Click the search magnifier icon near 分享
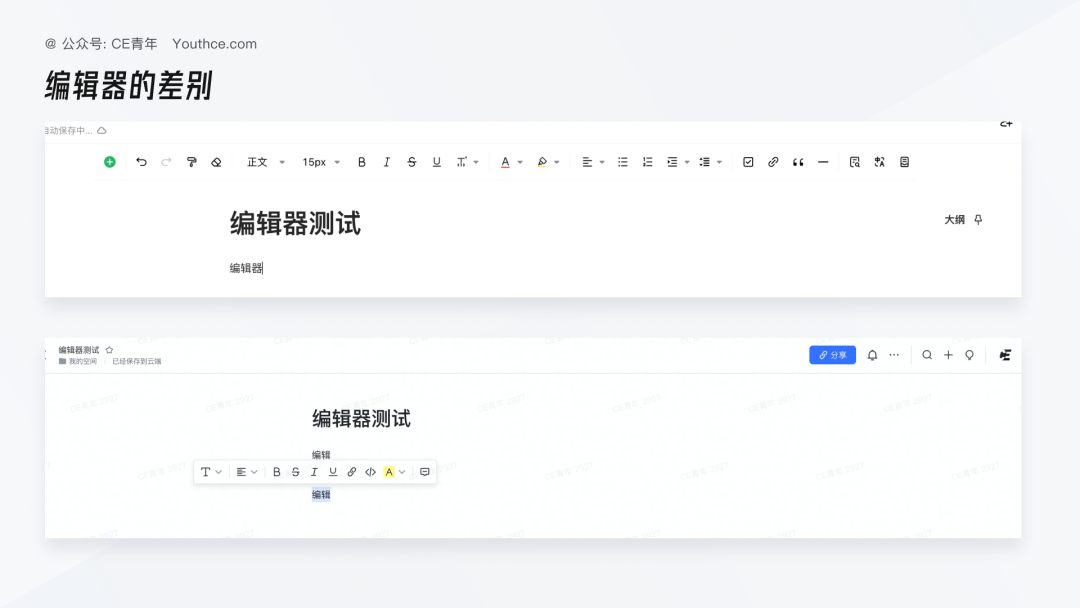Viewport: 1080px width, 608px height. click(x=927, y=355)
